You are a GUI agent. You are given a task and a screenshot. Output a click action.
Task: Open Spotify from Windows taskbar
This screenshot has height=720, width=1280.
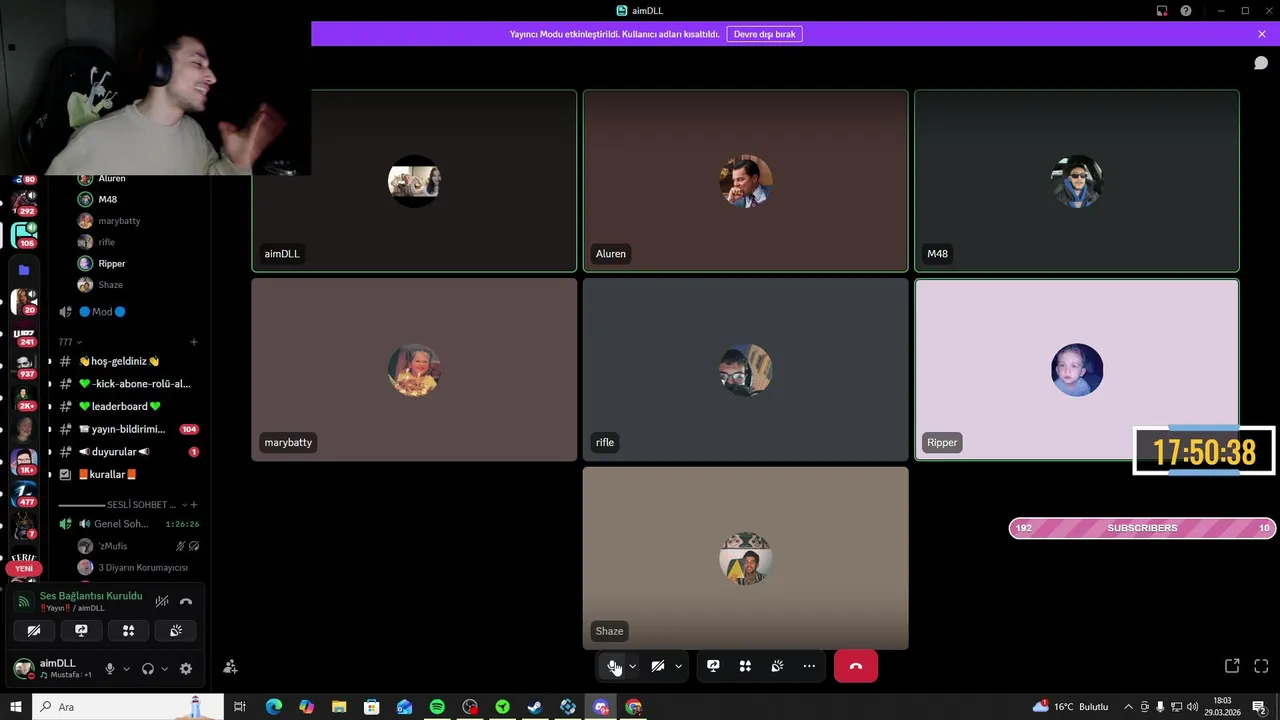[x=437, y=707]
